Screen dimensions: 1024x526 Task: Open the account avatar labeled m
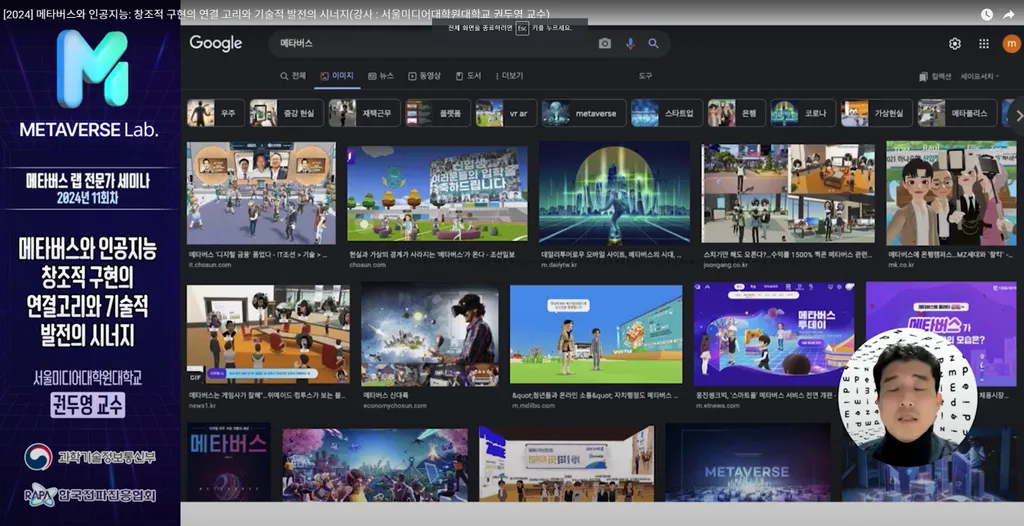tap(1011, 44)
